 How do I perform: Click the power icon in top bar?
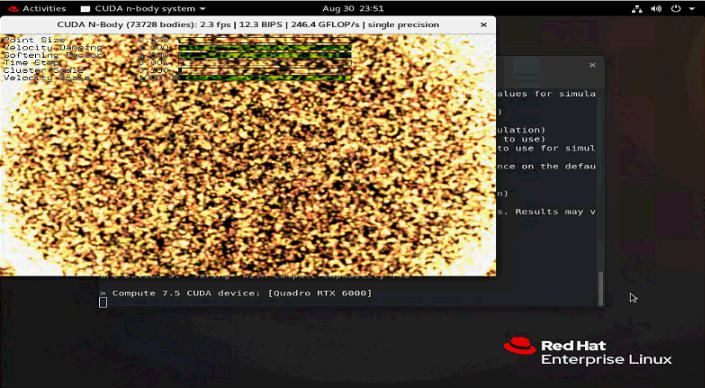tap(676, 9)
